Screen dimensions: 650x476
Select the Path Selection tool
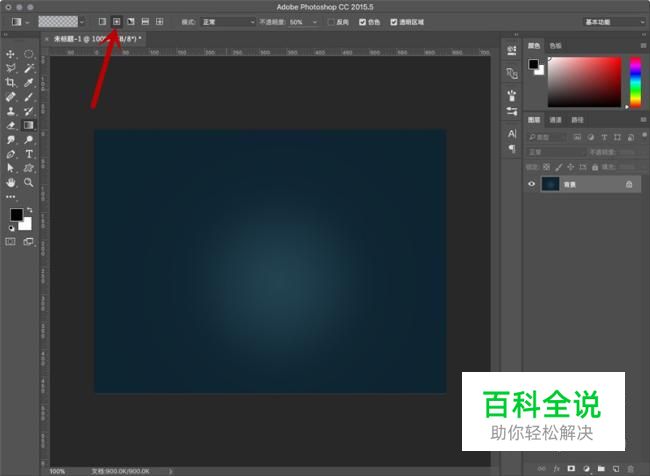point(11,168)
